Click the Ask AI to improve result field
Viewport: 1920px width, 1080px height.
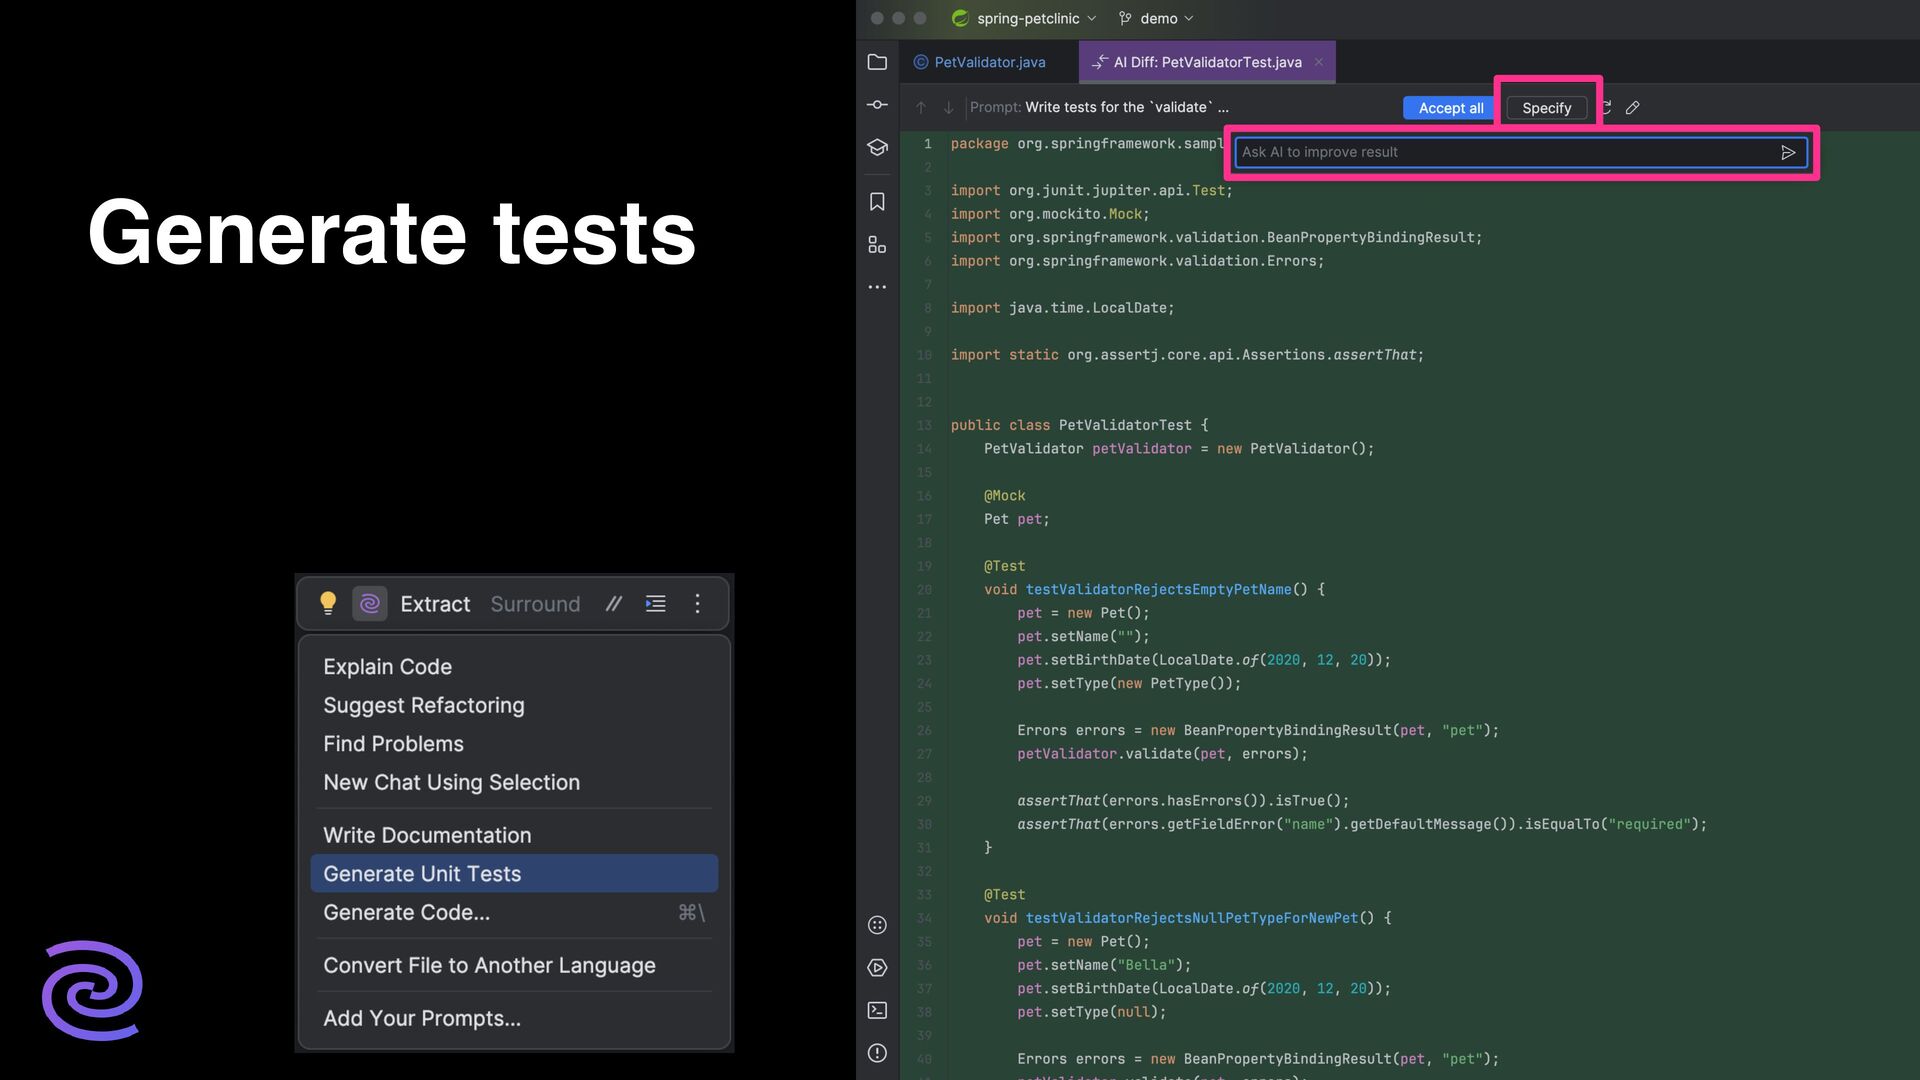[1500, 152]
